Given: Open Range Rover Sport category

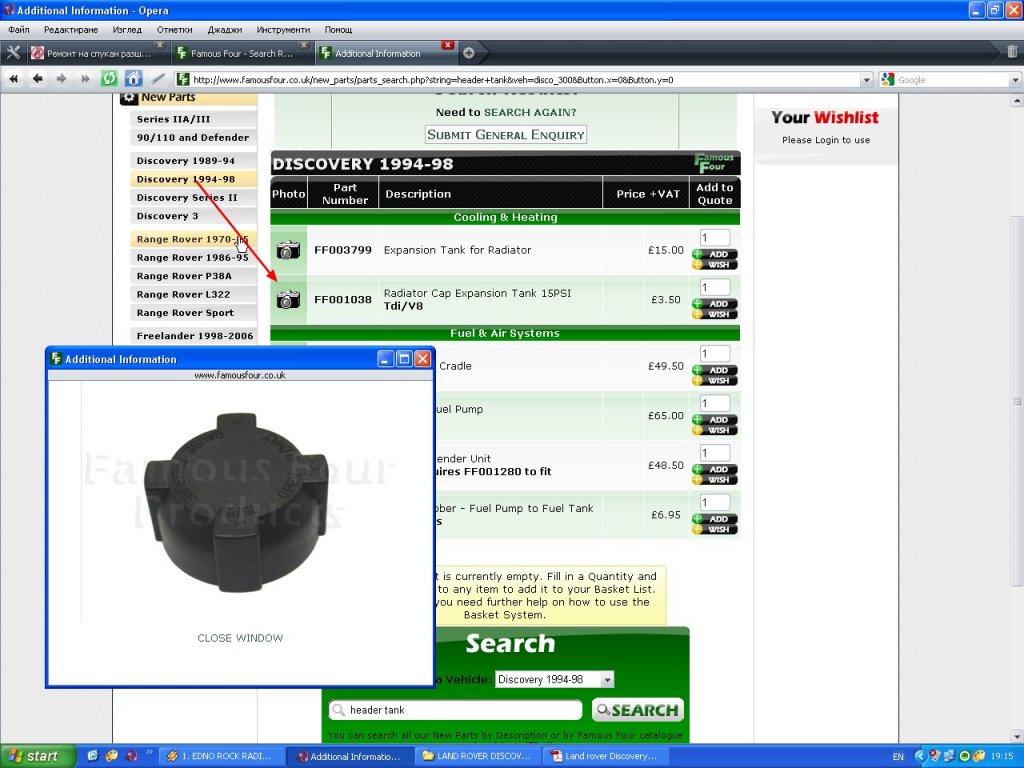Looking at the screenshot, I should tap(193, 312).
